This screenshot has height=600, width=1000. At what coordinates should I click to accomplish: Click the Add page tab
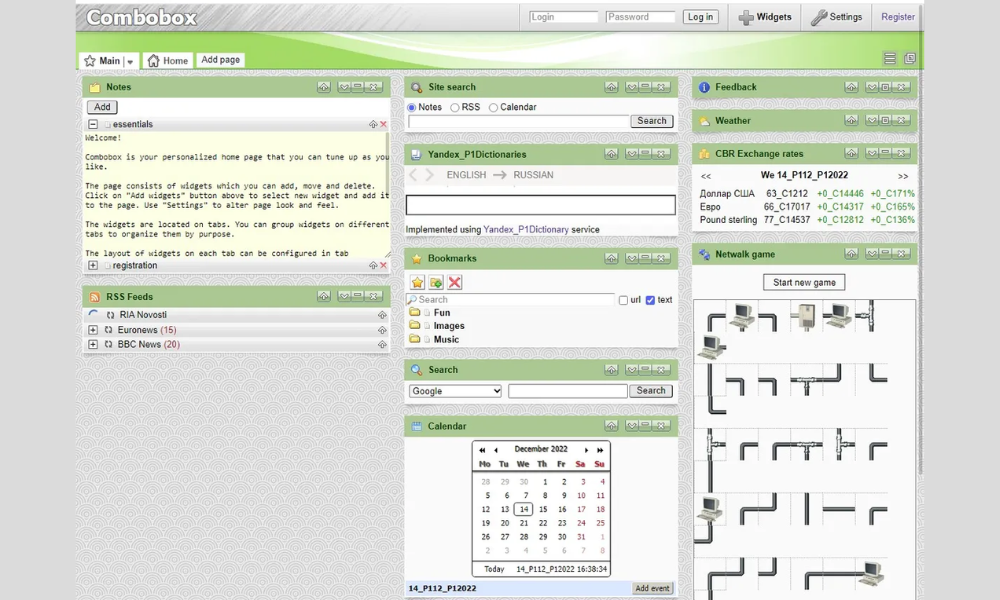[x=220, y=60]
